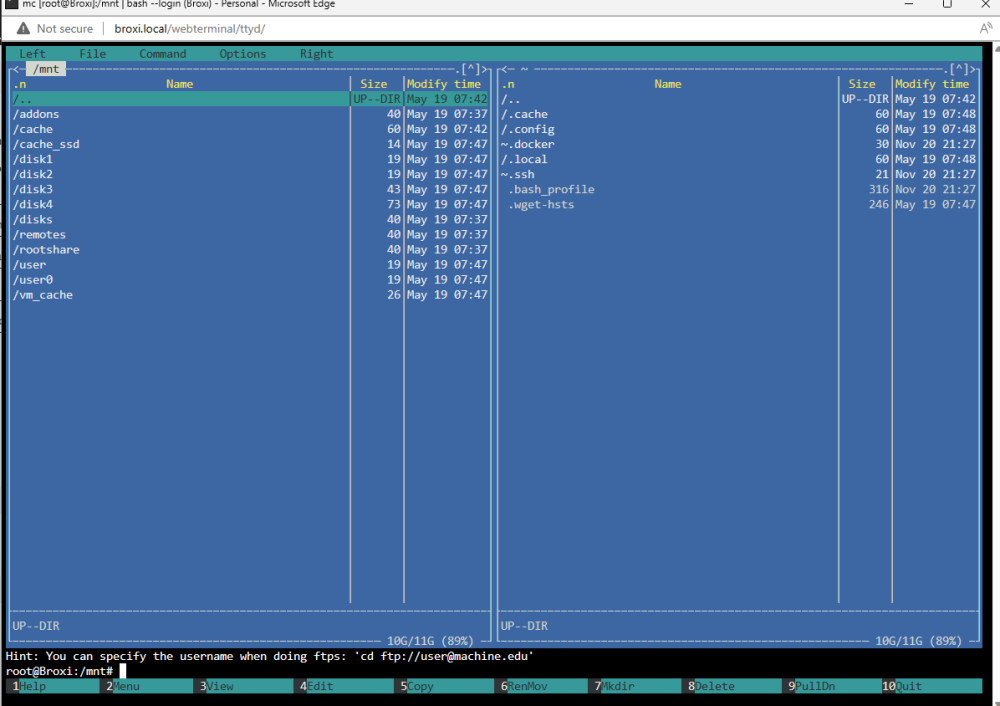The image size is (1000, 706).
Task: Click the 1 Help function key
Action: [55, 686]
